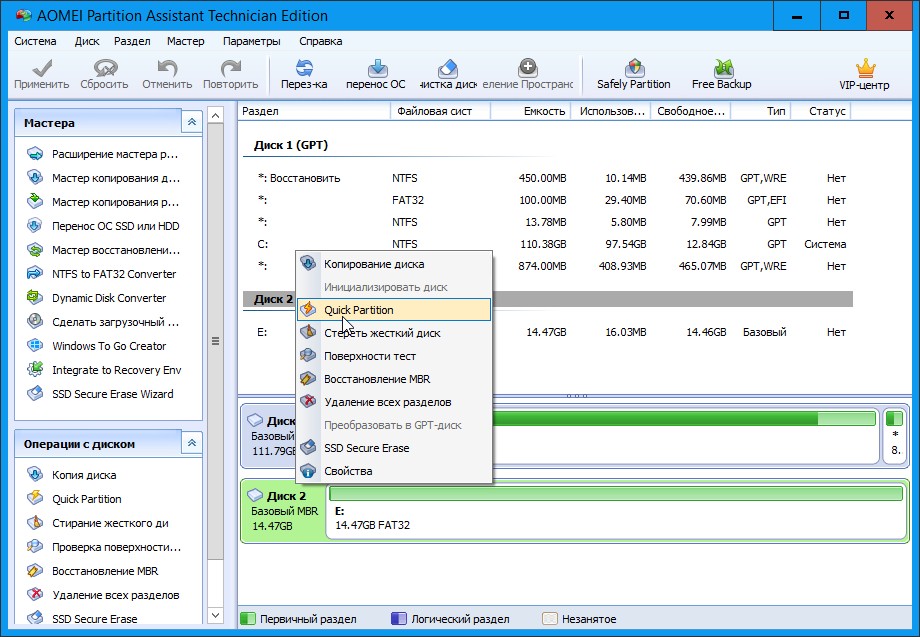Choose SSD Secure Erase in context menu

tap(394, 448)
